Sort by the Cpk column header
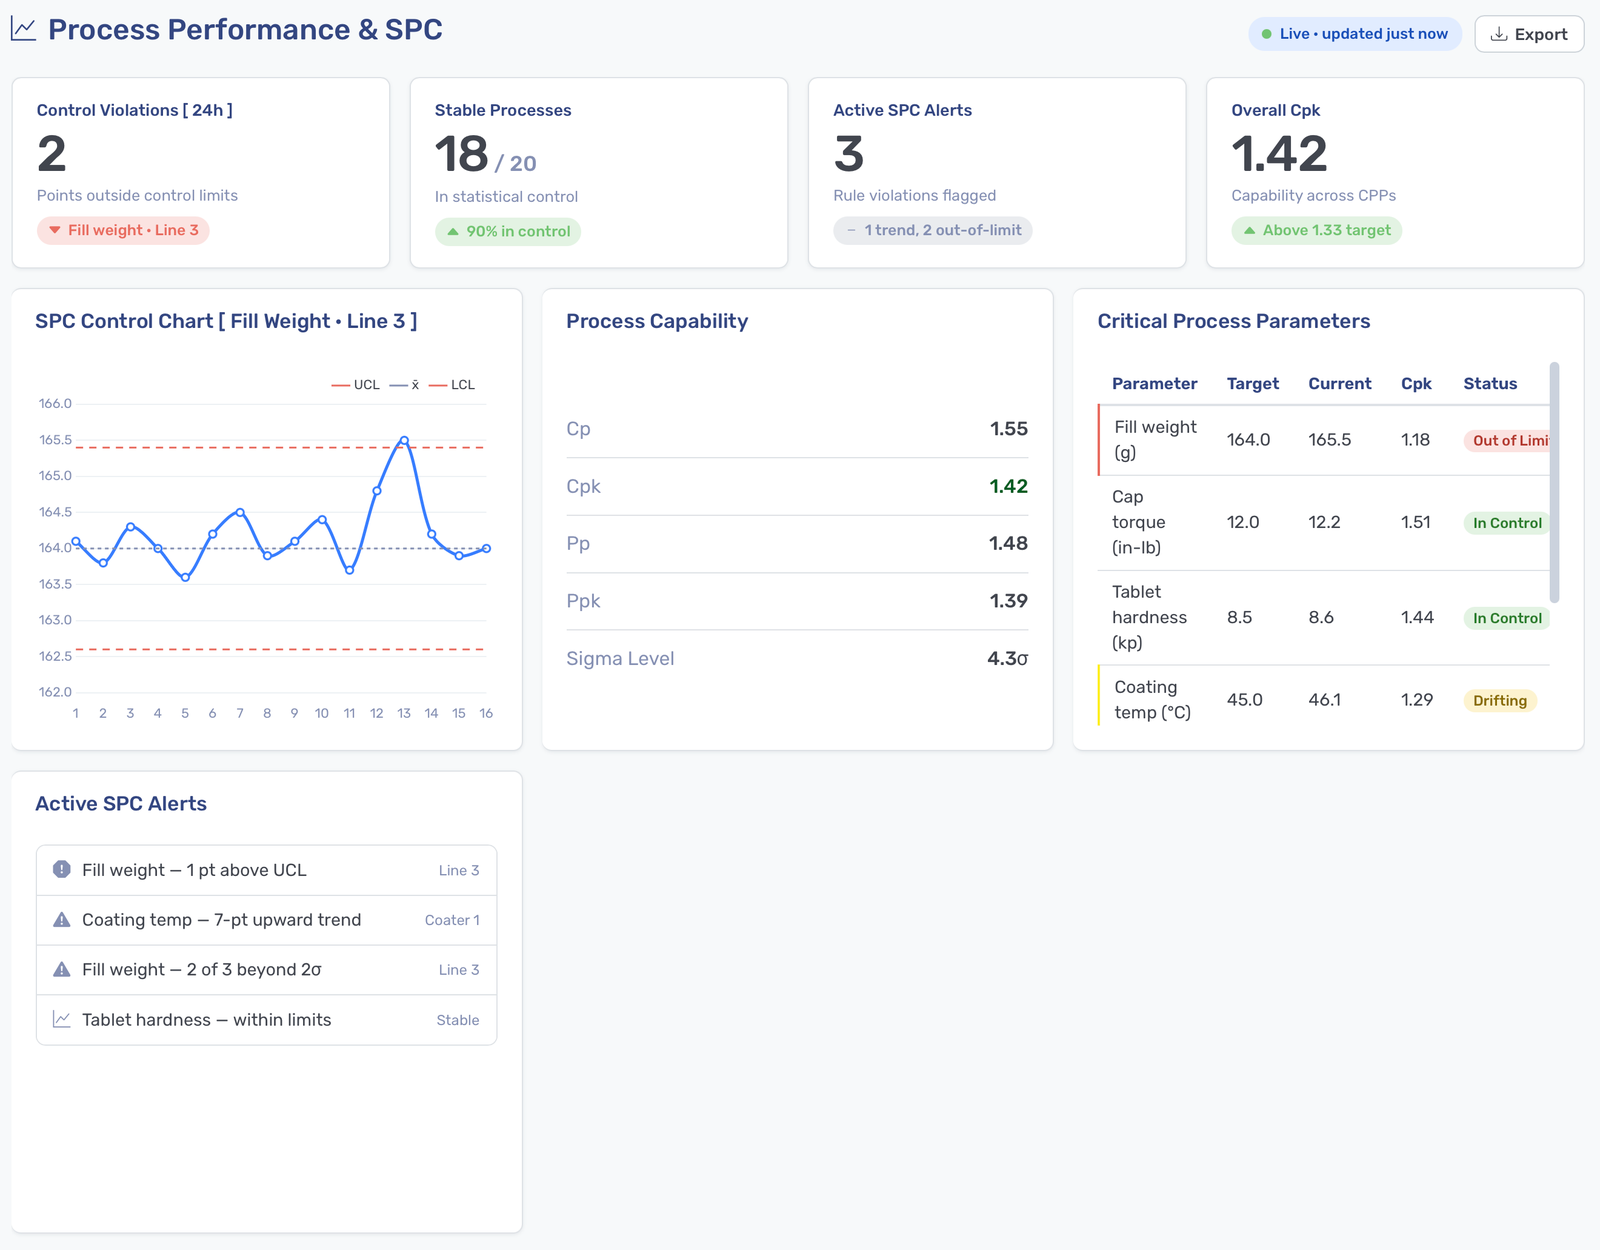Screen dimensions: 1600x1250 [1416, 384]
